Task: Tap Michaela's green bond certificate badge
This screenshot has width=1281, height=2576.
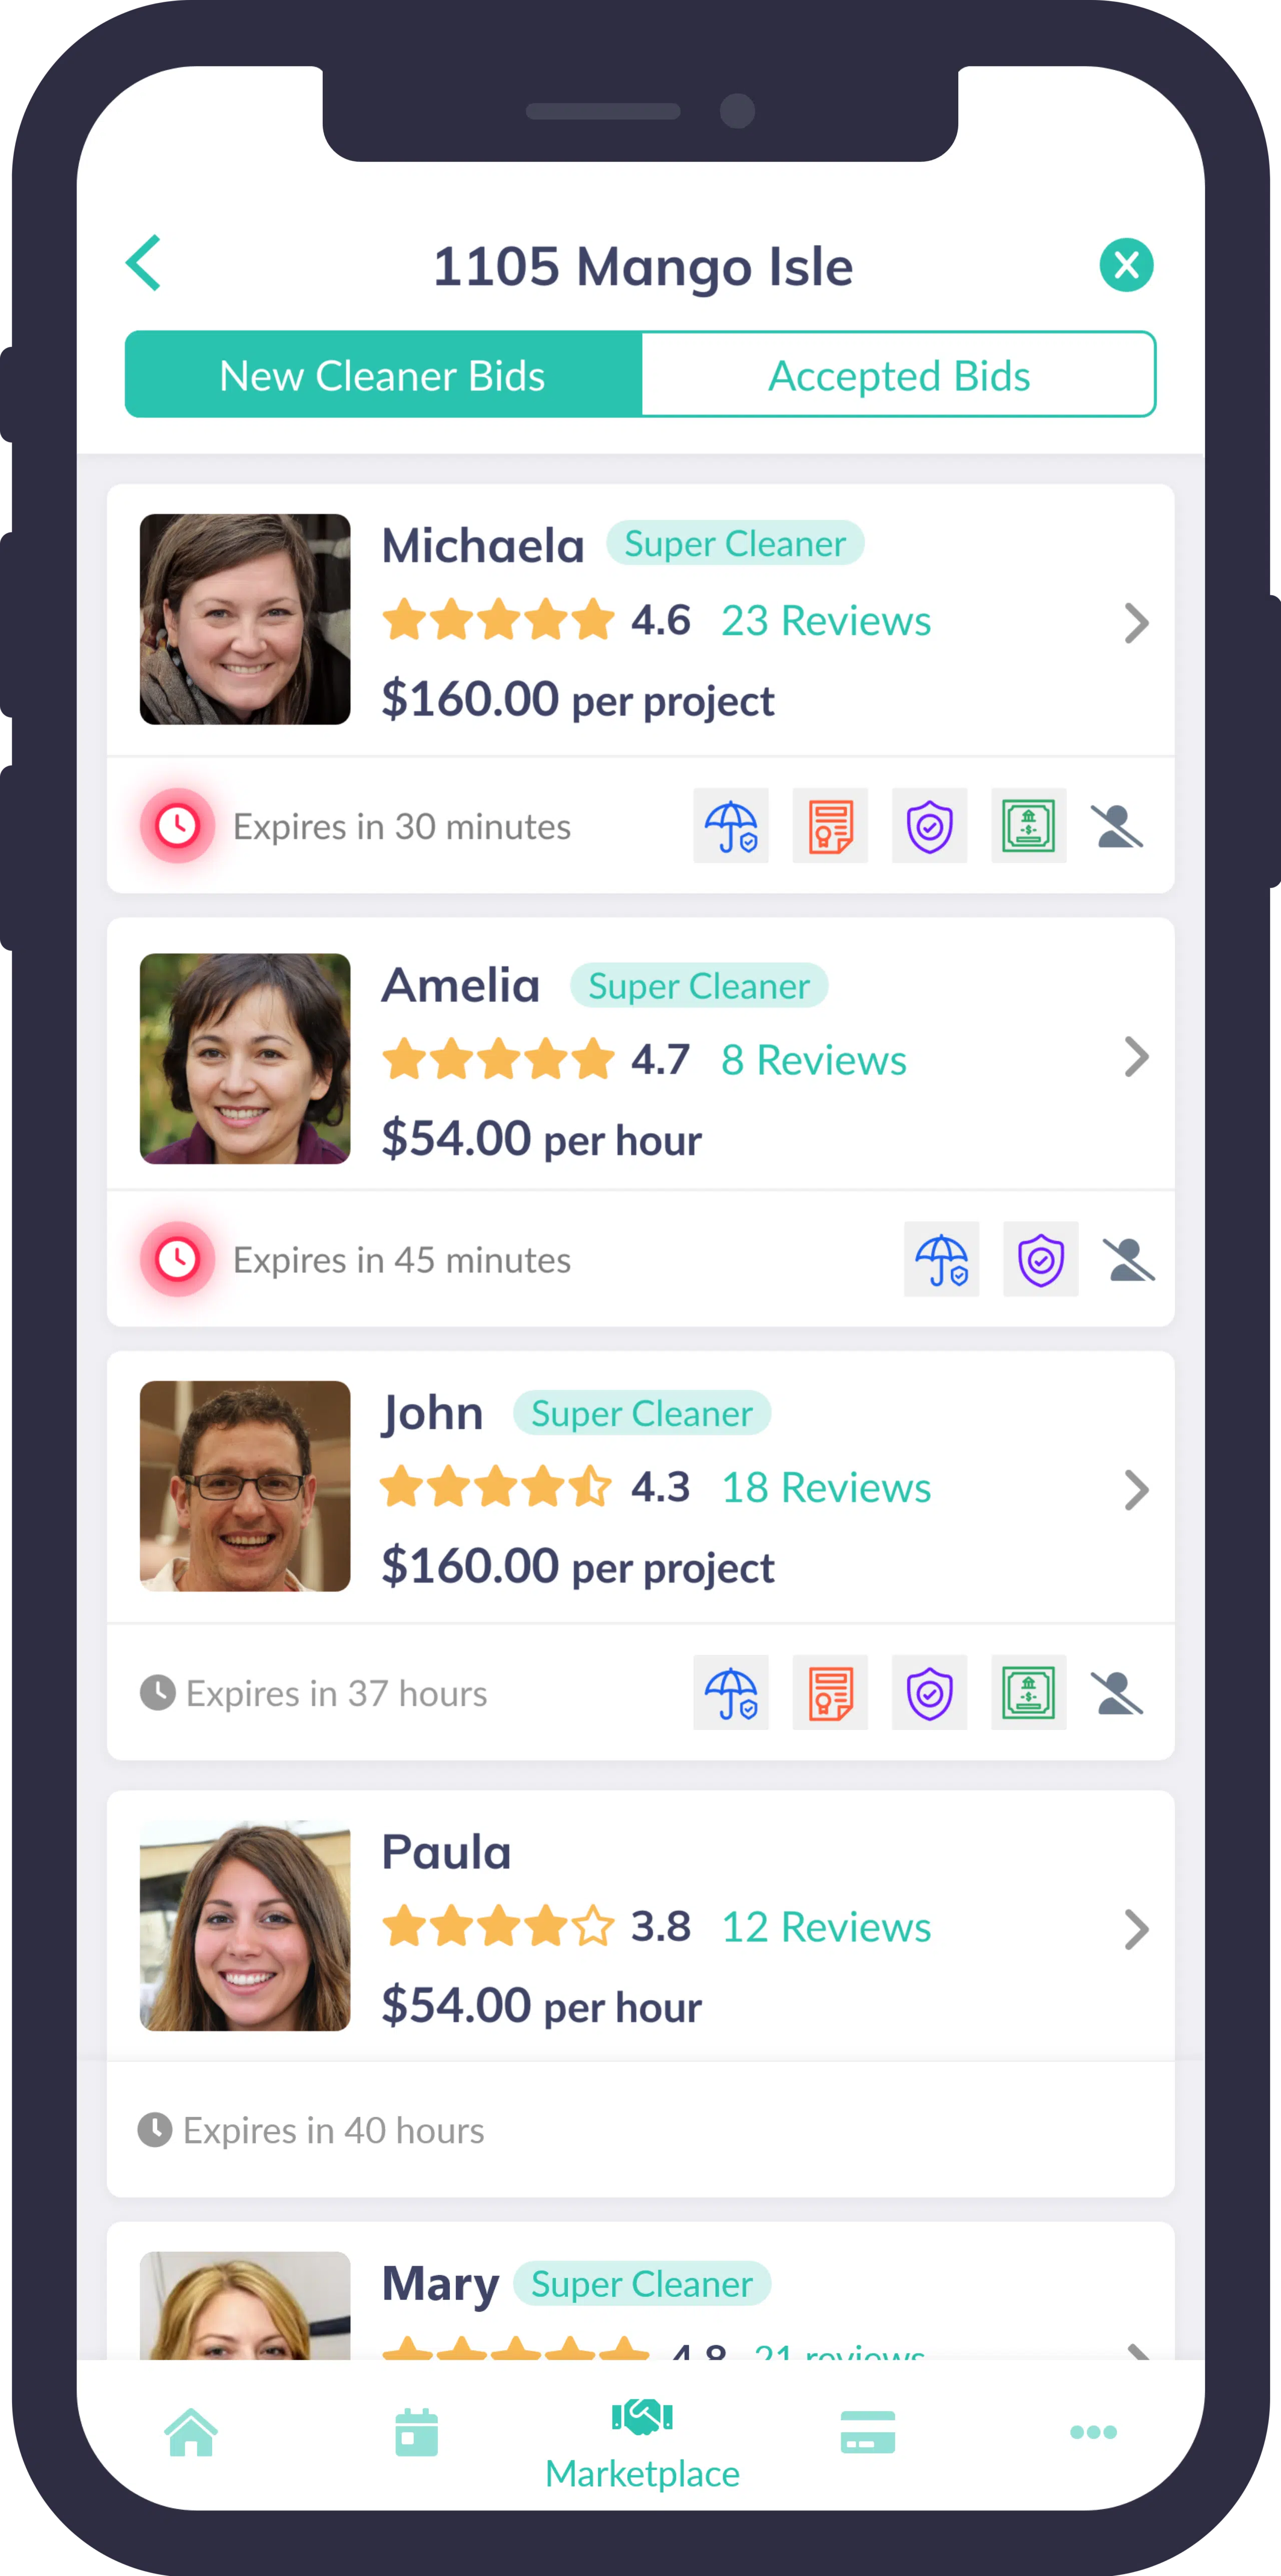Action: 1028,826
